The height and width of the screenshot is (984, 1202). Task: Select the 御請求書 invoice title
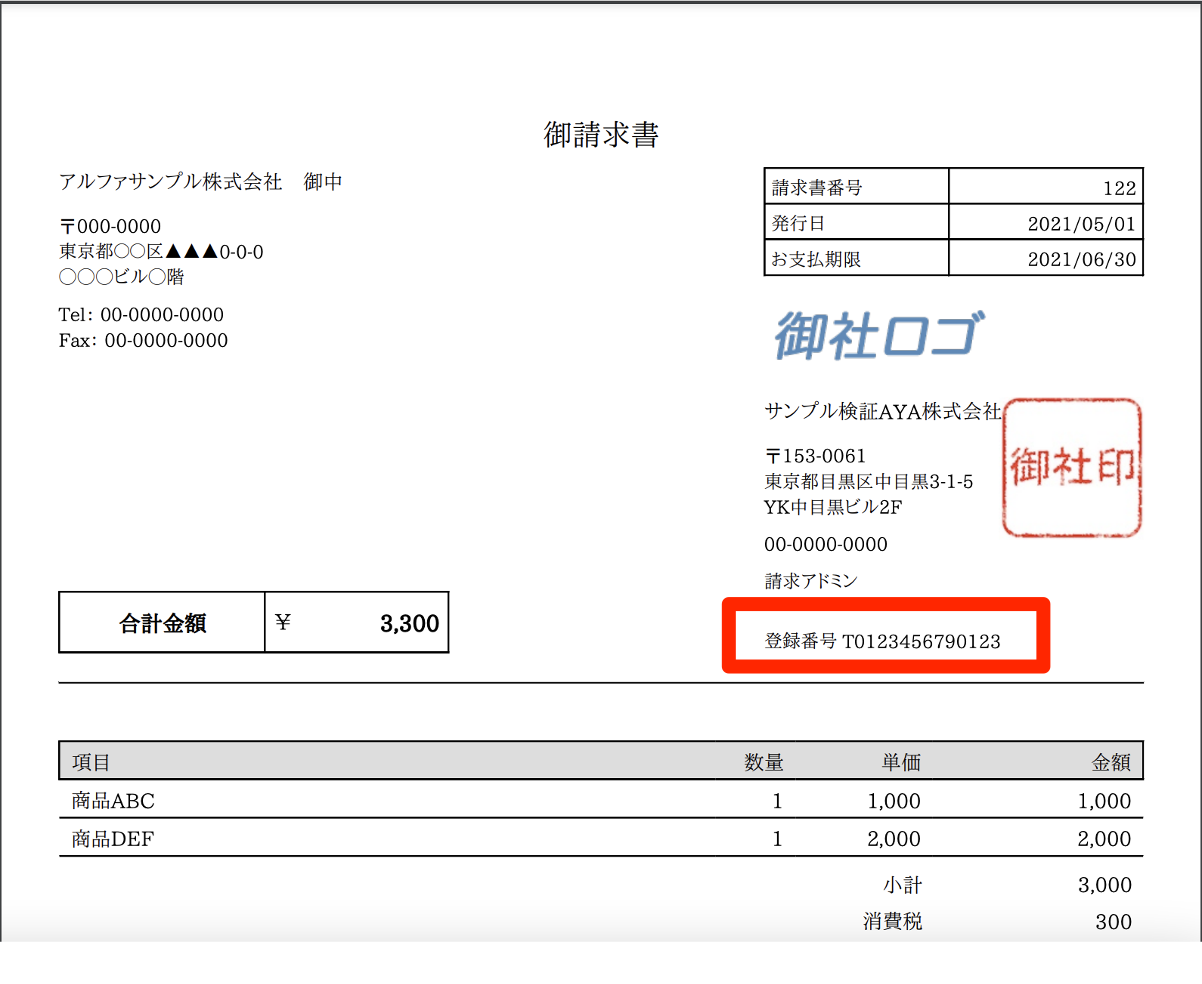(600, 134)
